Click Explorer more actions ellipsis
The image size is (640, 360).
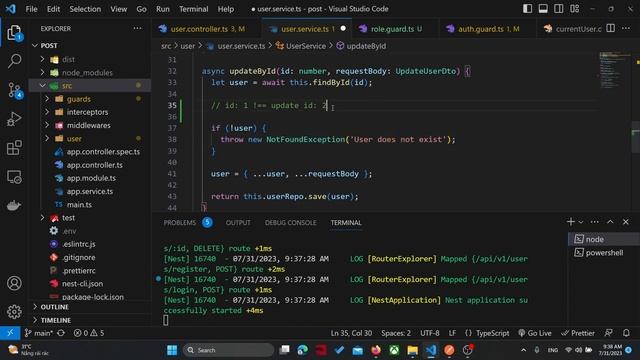tap(137, 29)
